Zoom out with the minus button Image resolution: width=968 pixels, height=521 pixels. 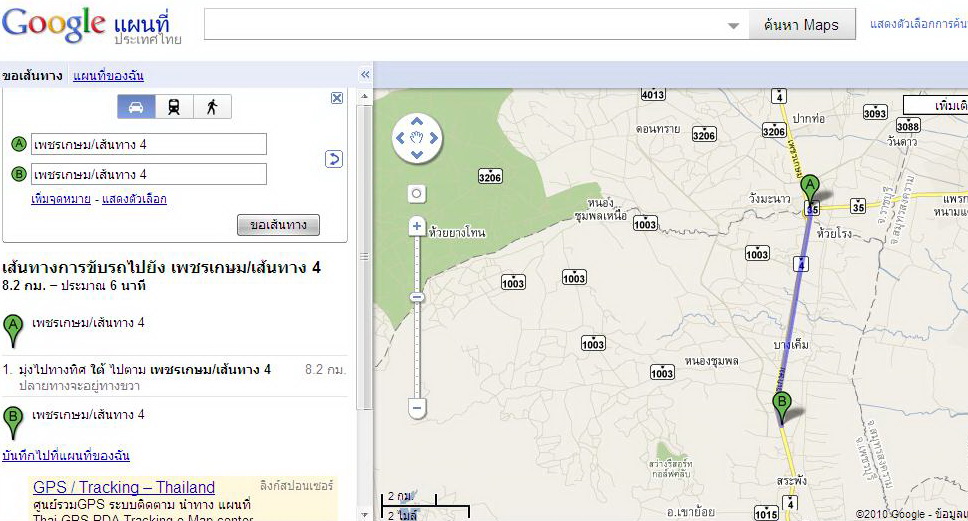[x=417, y=407]
